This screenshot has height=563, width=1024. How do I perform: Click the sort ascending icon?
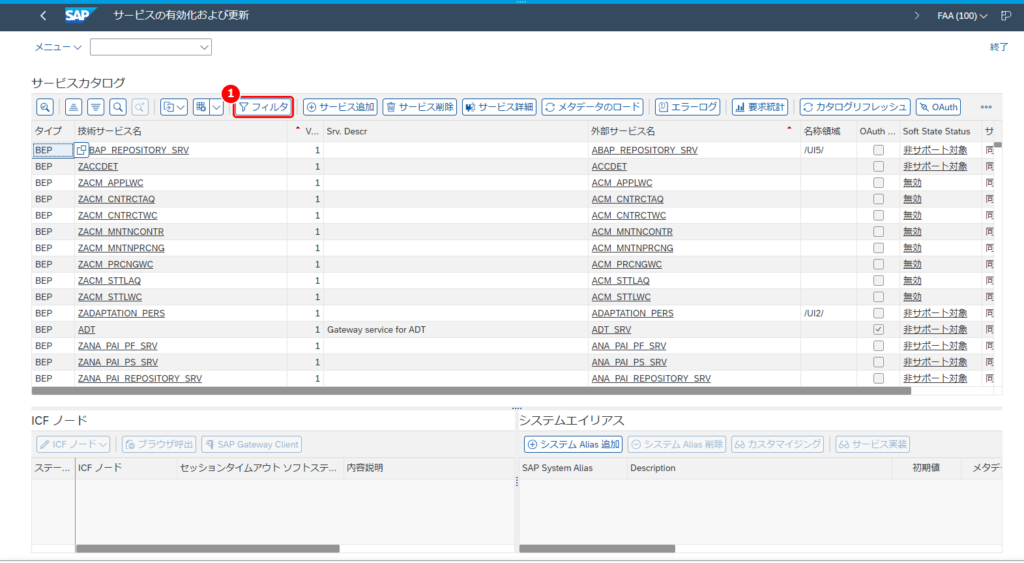pyautogui.click(x=73, y=107)
